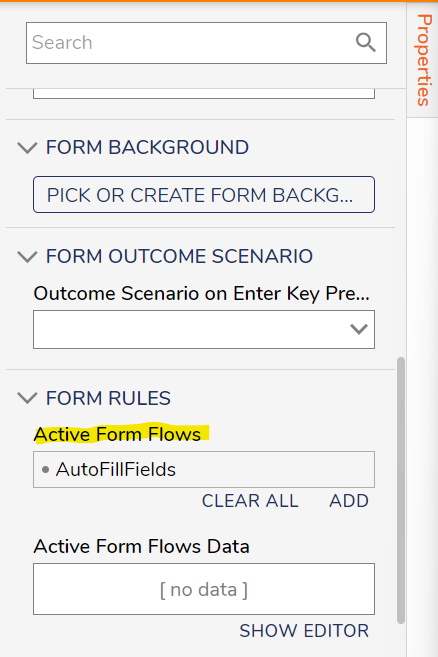Collapse the FORM BACKGROUND heading text
The height and width of the screenshot is (657, 438).
tap(147, 147)
